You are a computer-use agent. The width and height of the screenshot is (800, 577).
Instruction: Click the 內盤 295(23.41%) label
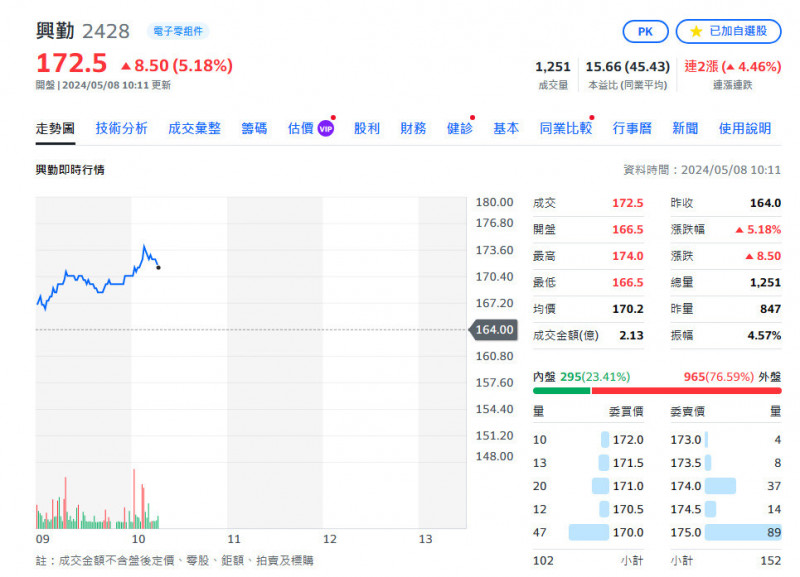(582, 377)
